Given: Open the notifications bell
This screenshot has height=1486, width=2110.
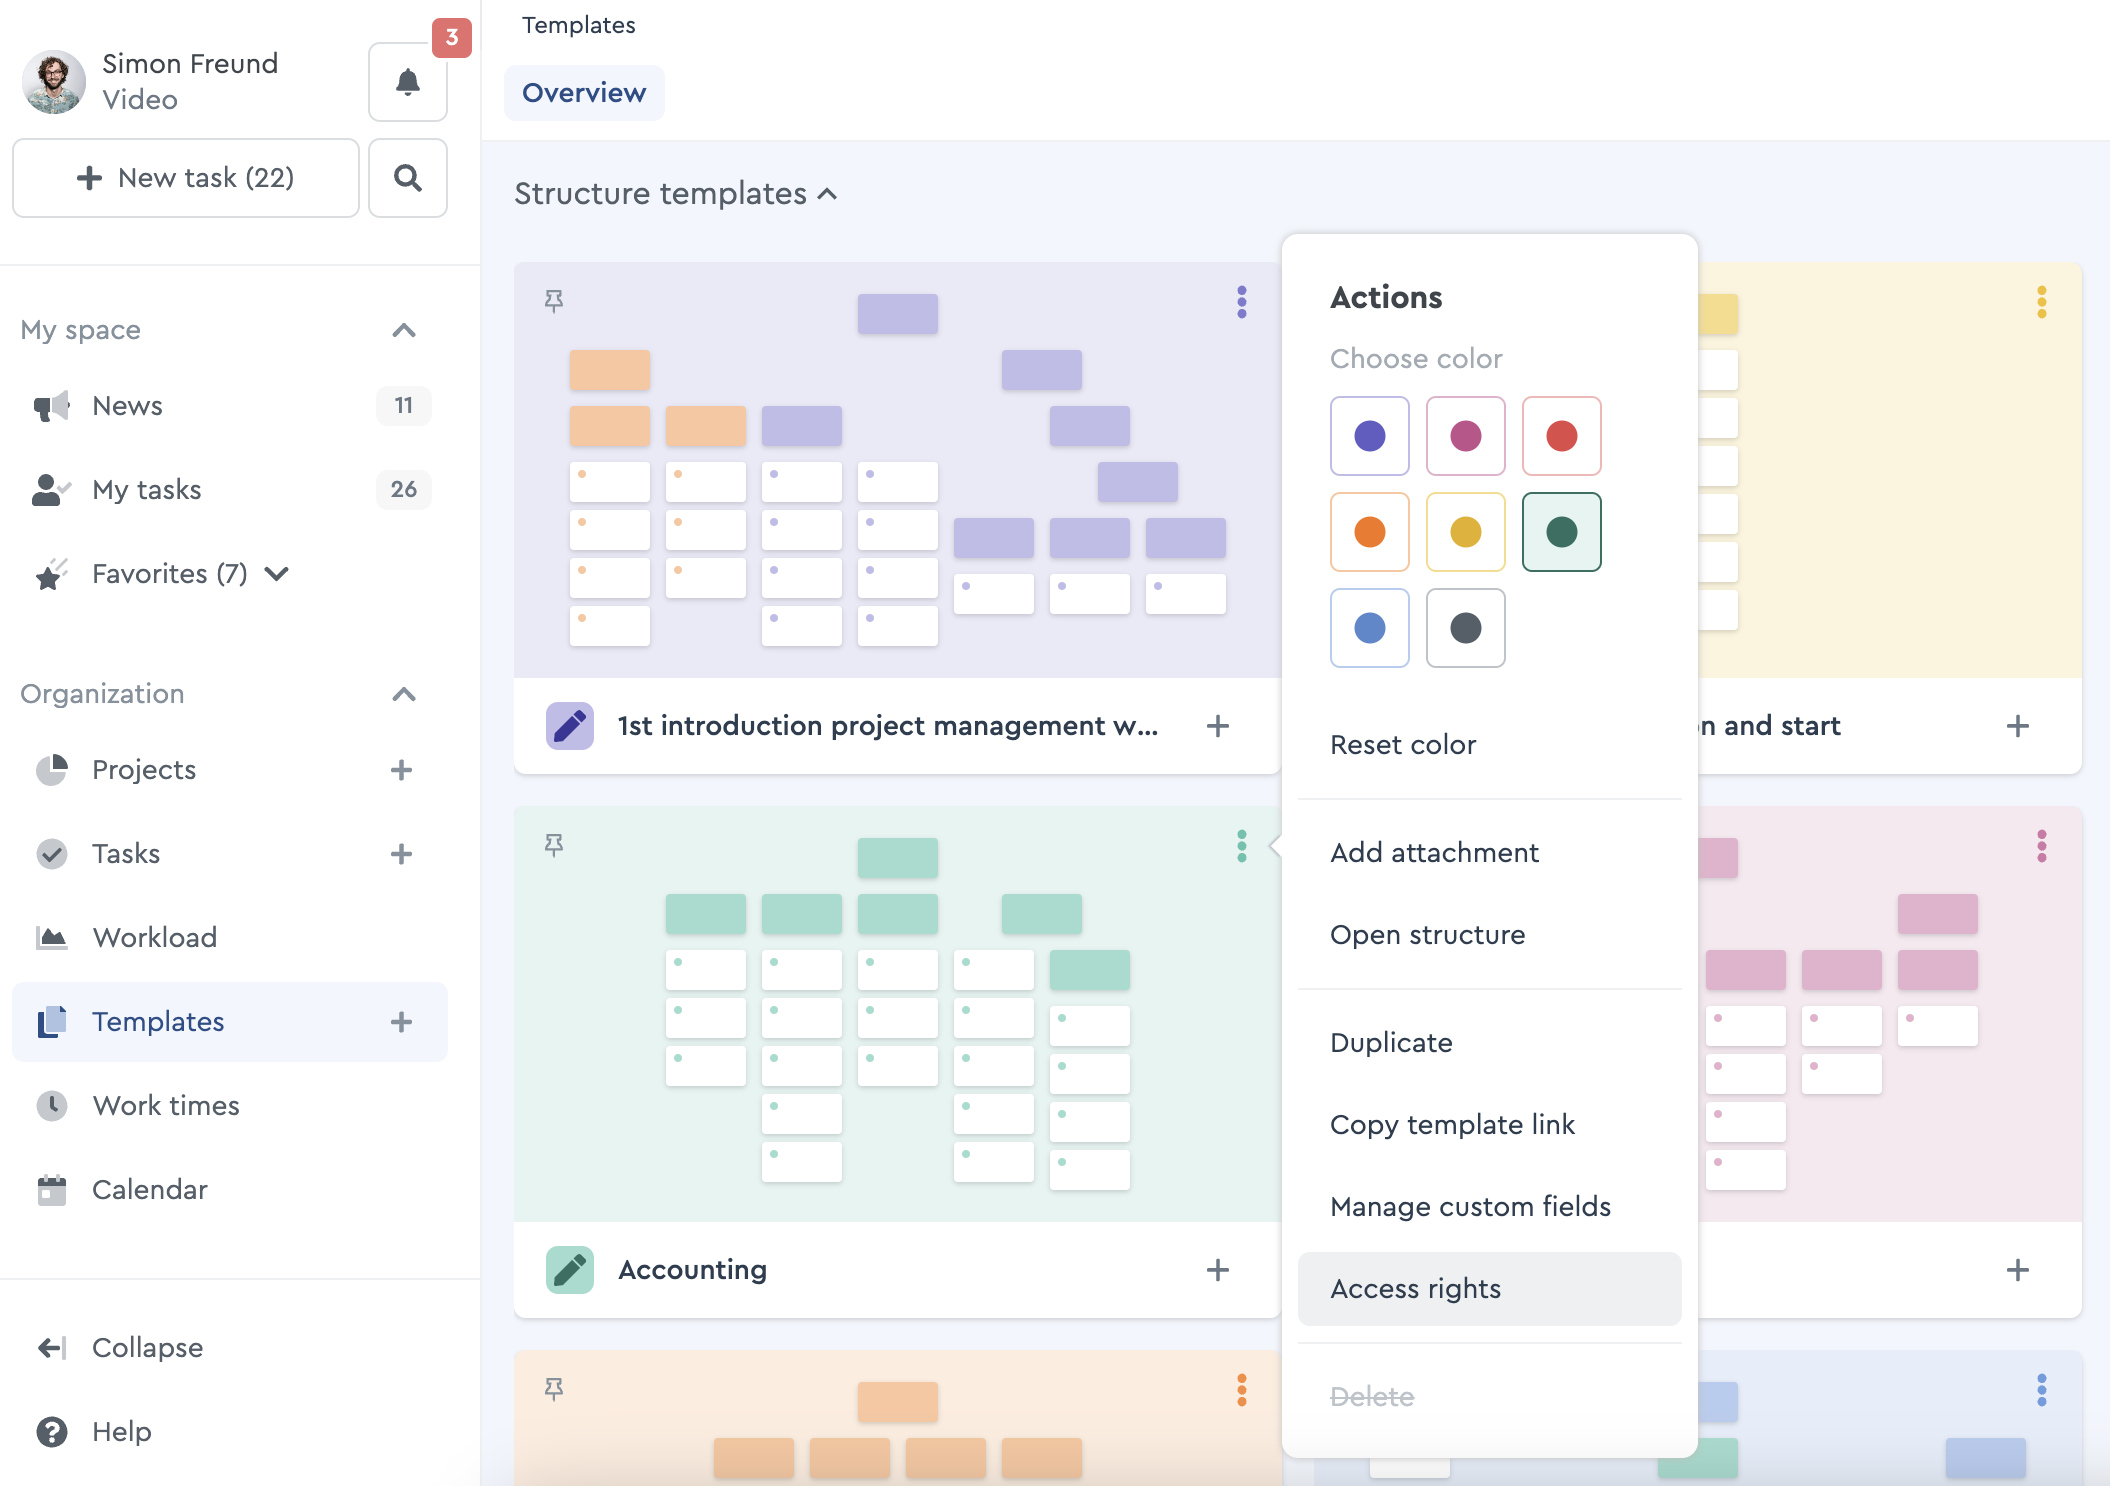Looking at the screenshot, I should coord(407,82).
